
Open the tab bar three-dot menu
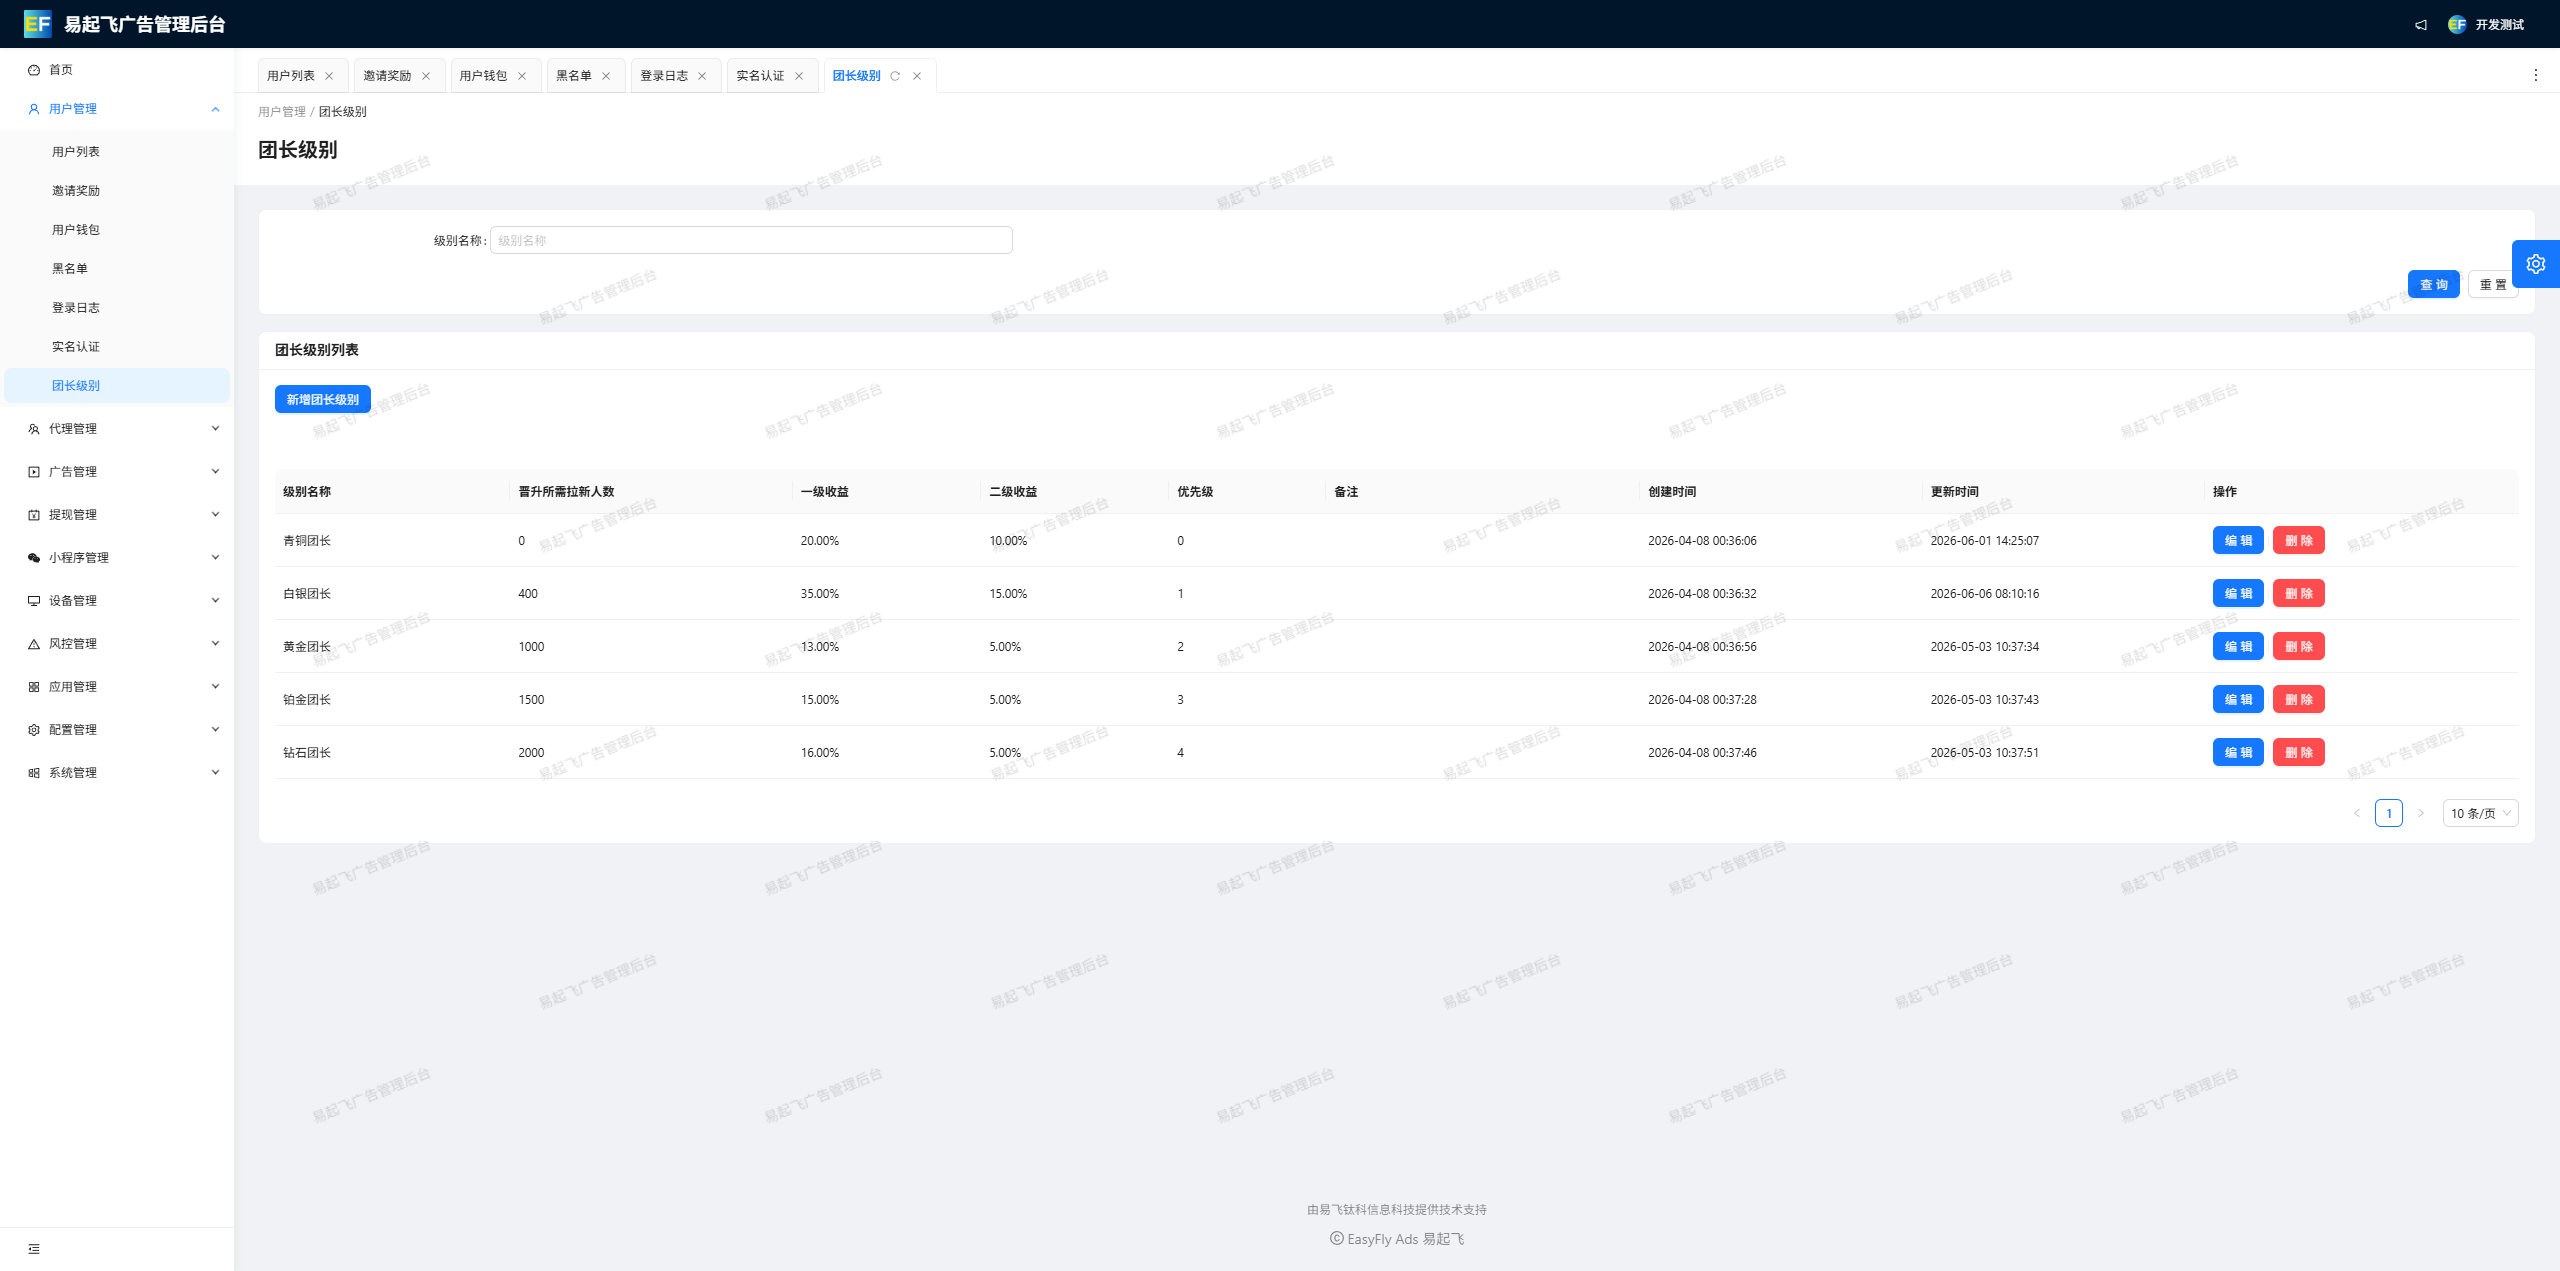(x=2536, y=76)
